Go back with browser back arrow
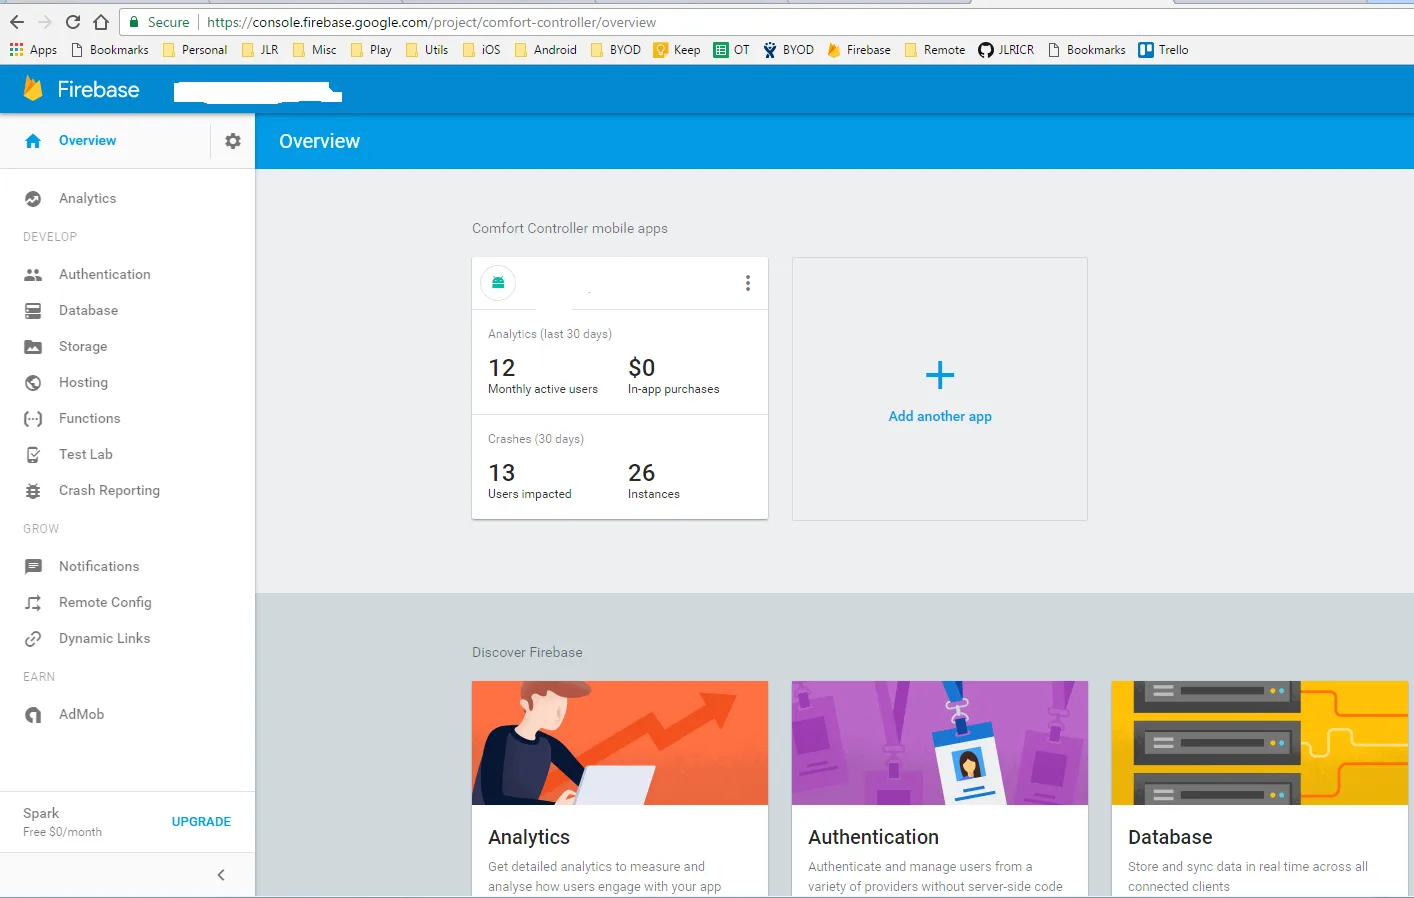The height and width of the screenshot is (898, 1414). point(17,22)
